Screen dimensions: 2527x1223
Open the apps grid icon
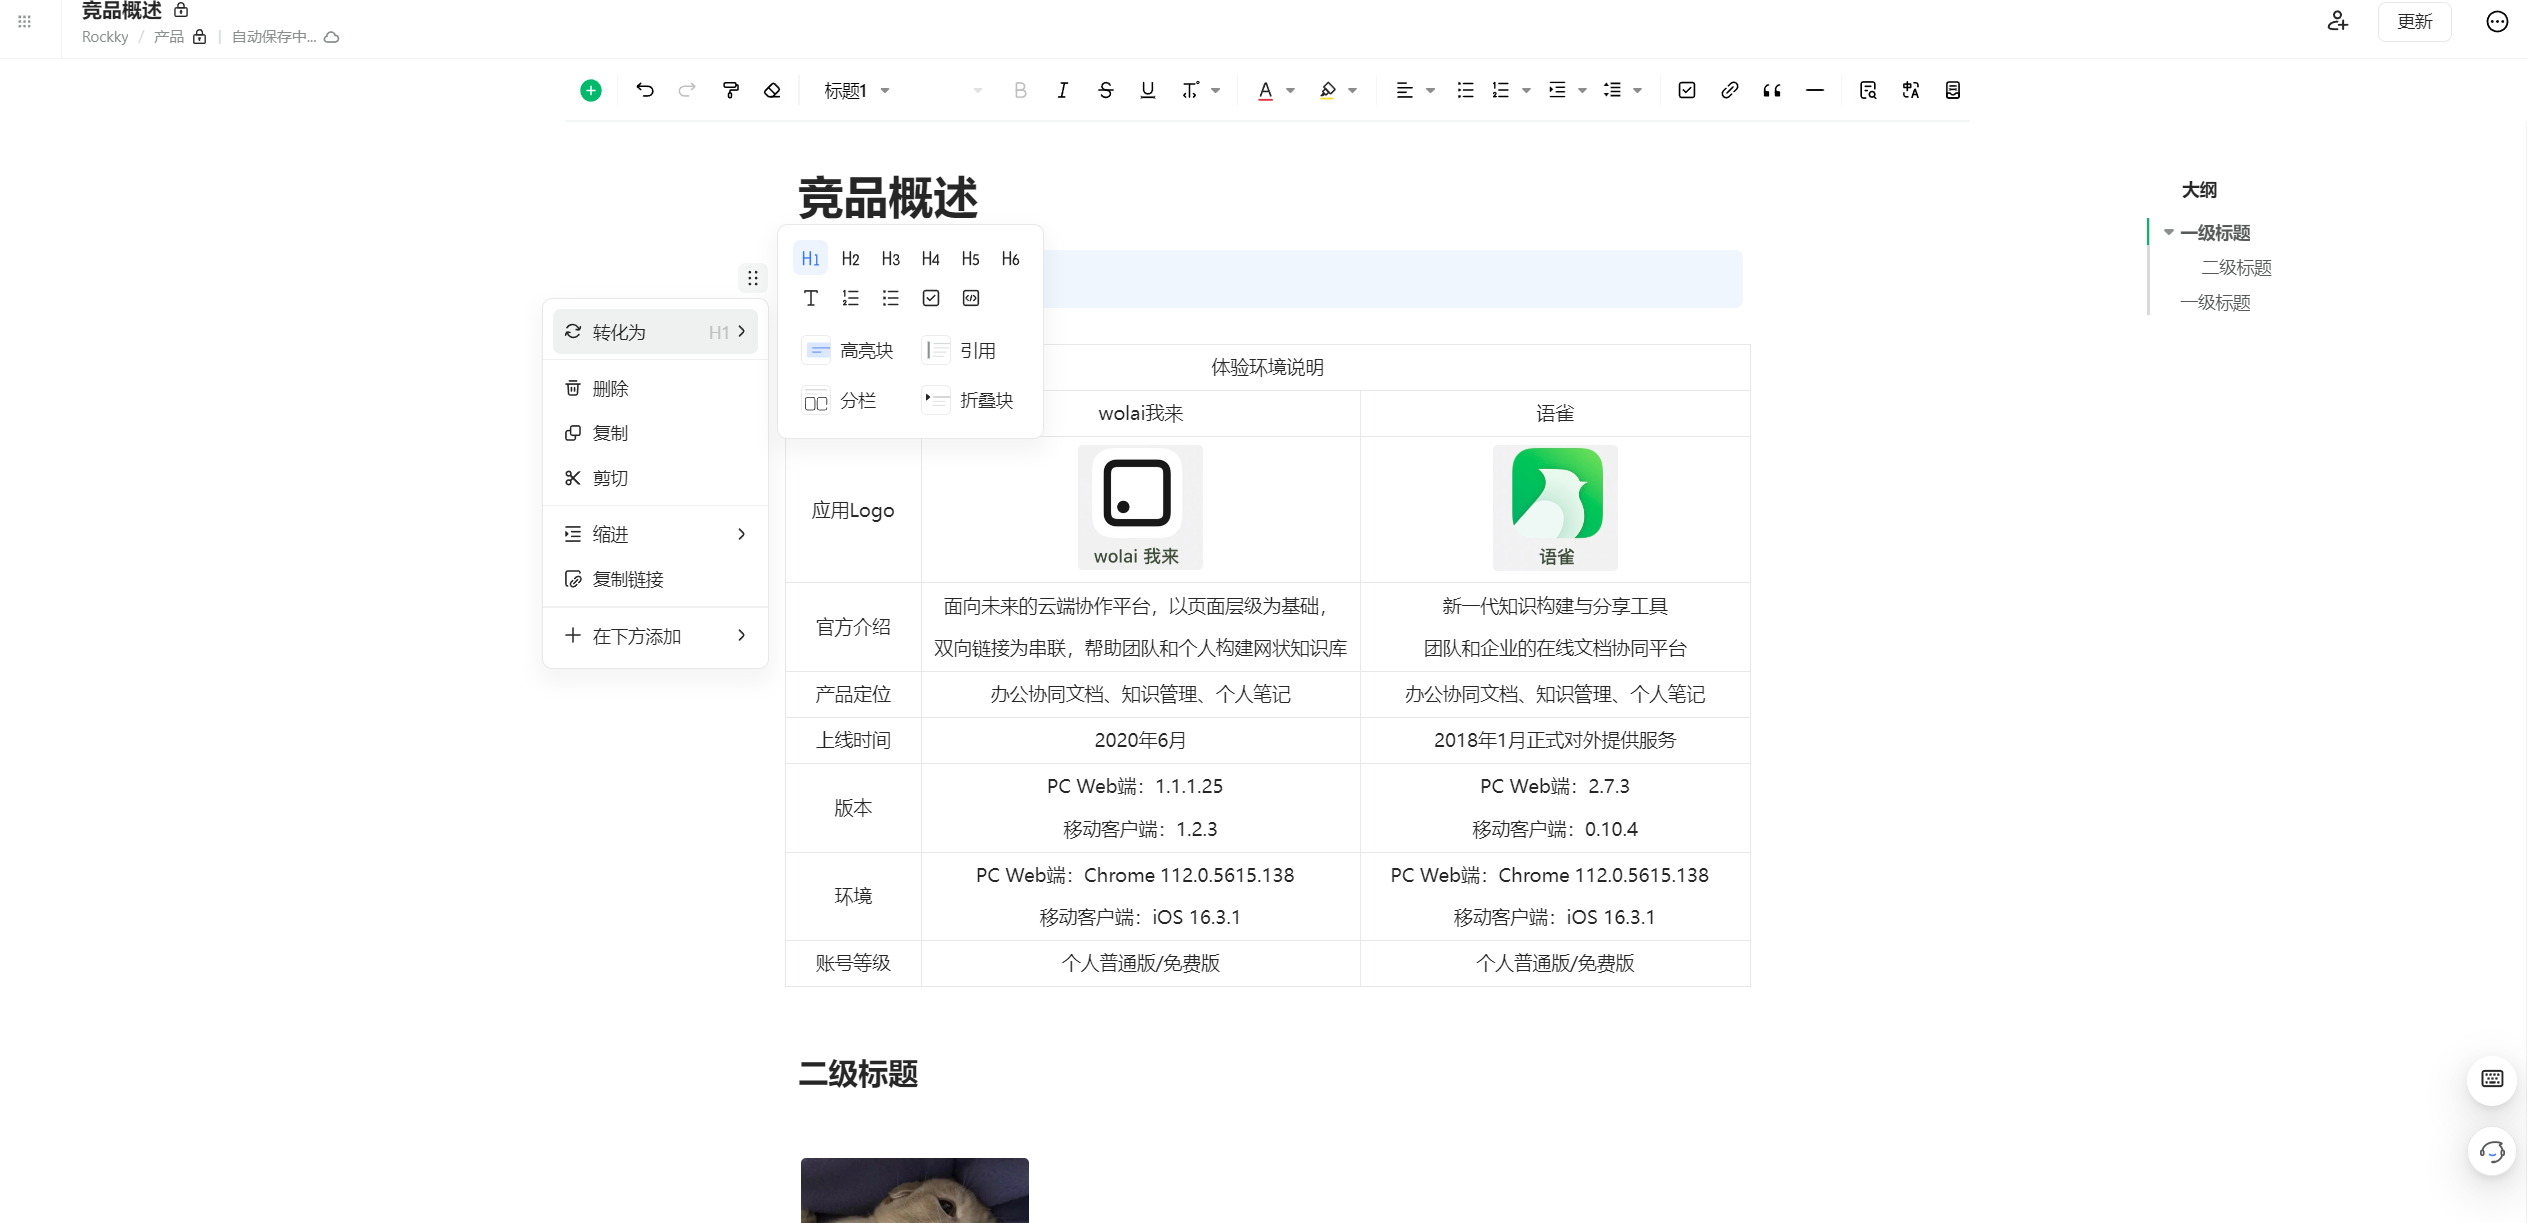[x=25, y=21]
